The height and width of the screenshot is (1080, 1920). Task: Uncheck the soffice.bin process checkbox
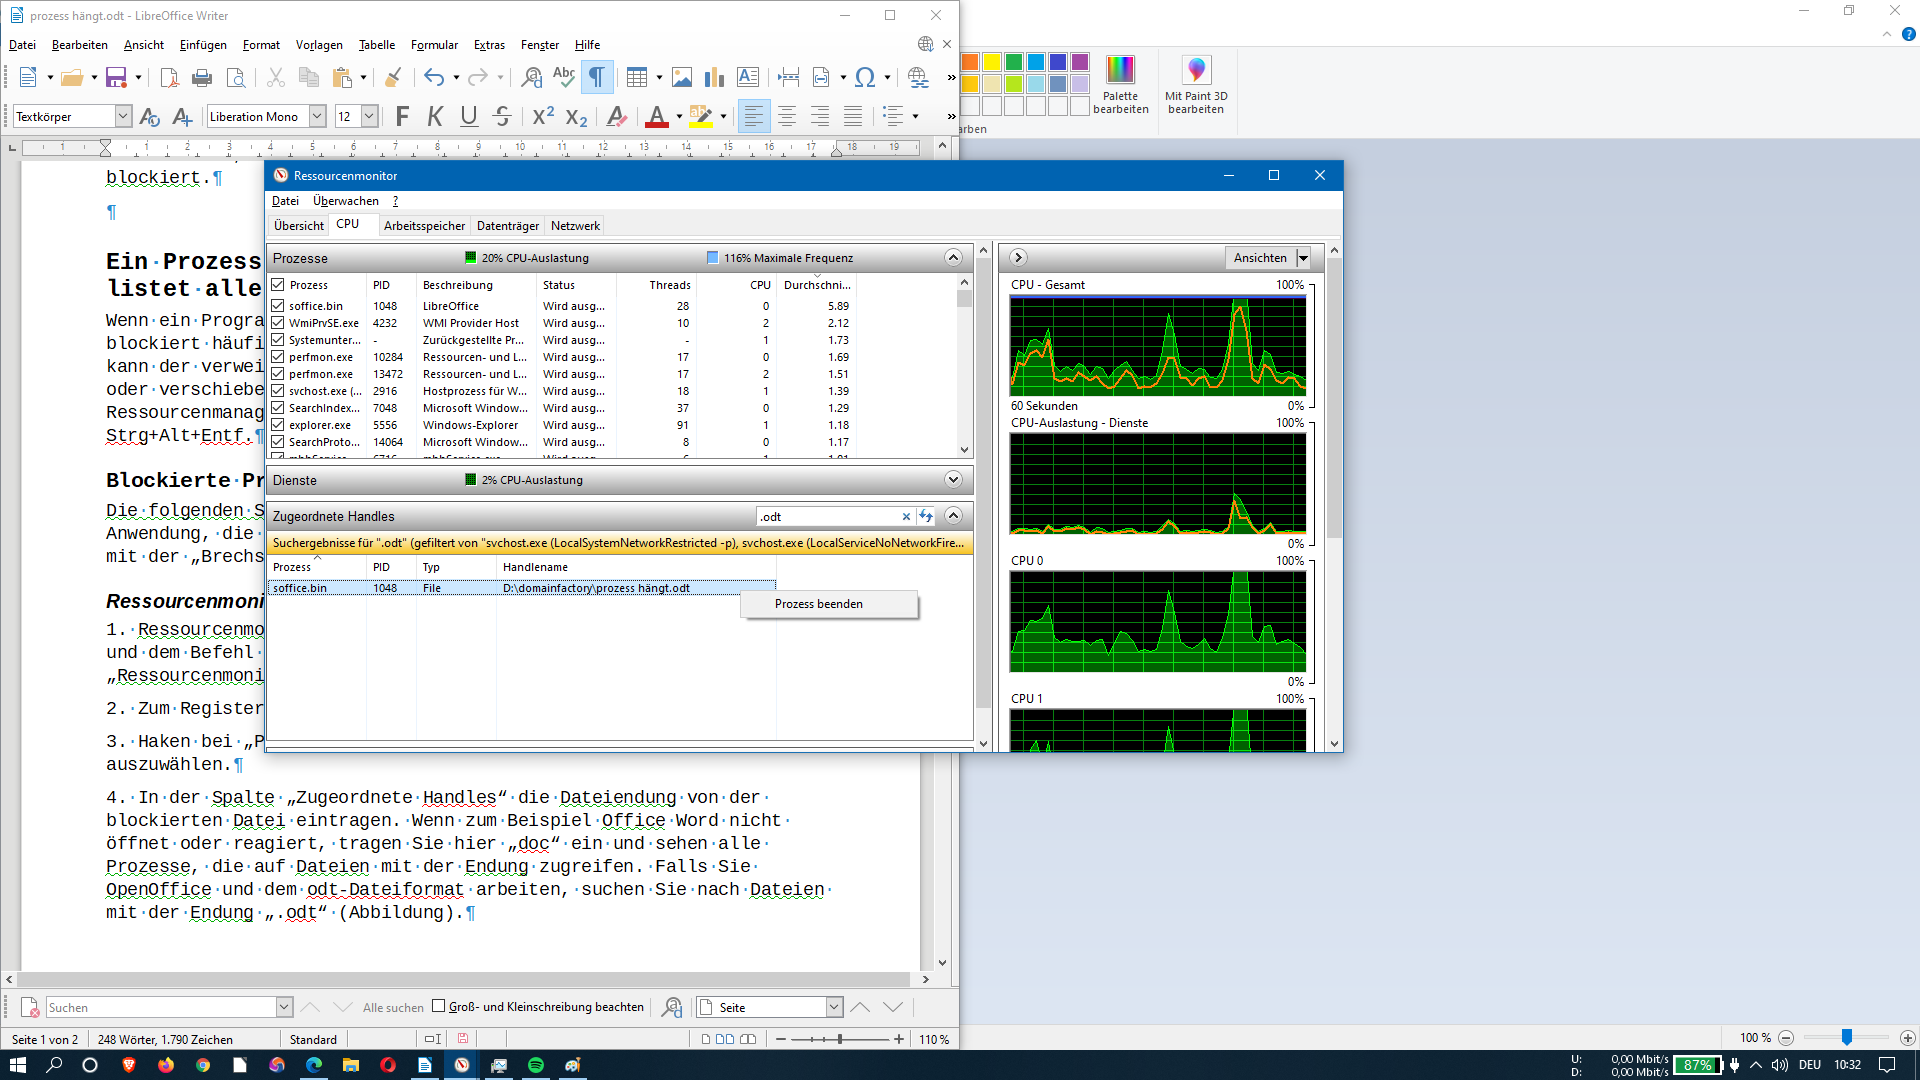278,306
